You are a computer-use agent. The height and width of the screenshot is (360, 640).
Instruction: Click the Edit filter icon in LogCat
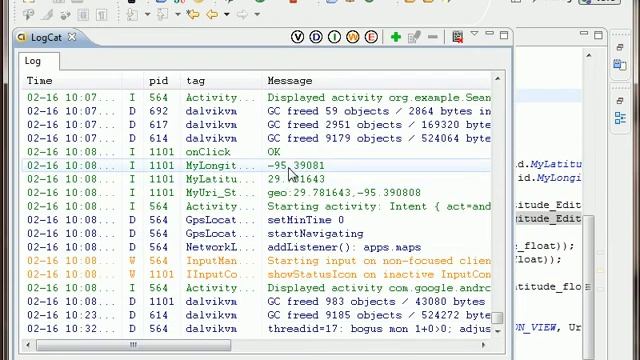coord(414,37)
